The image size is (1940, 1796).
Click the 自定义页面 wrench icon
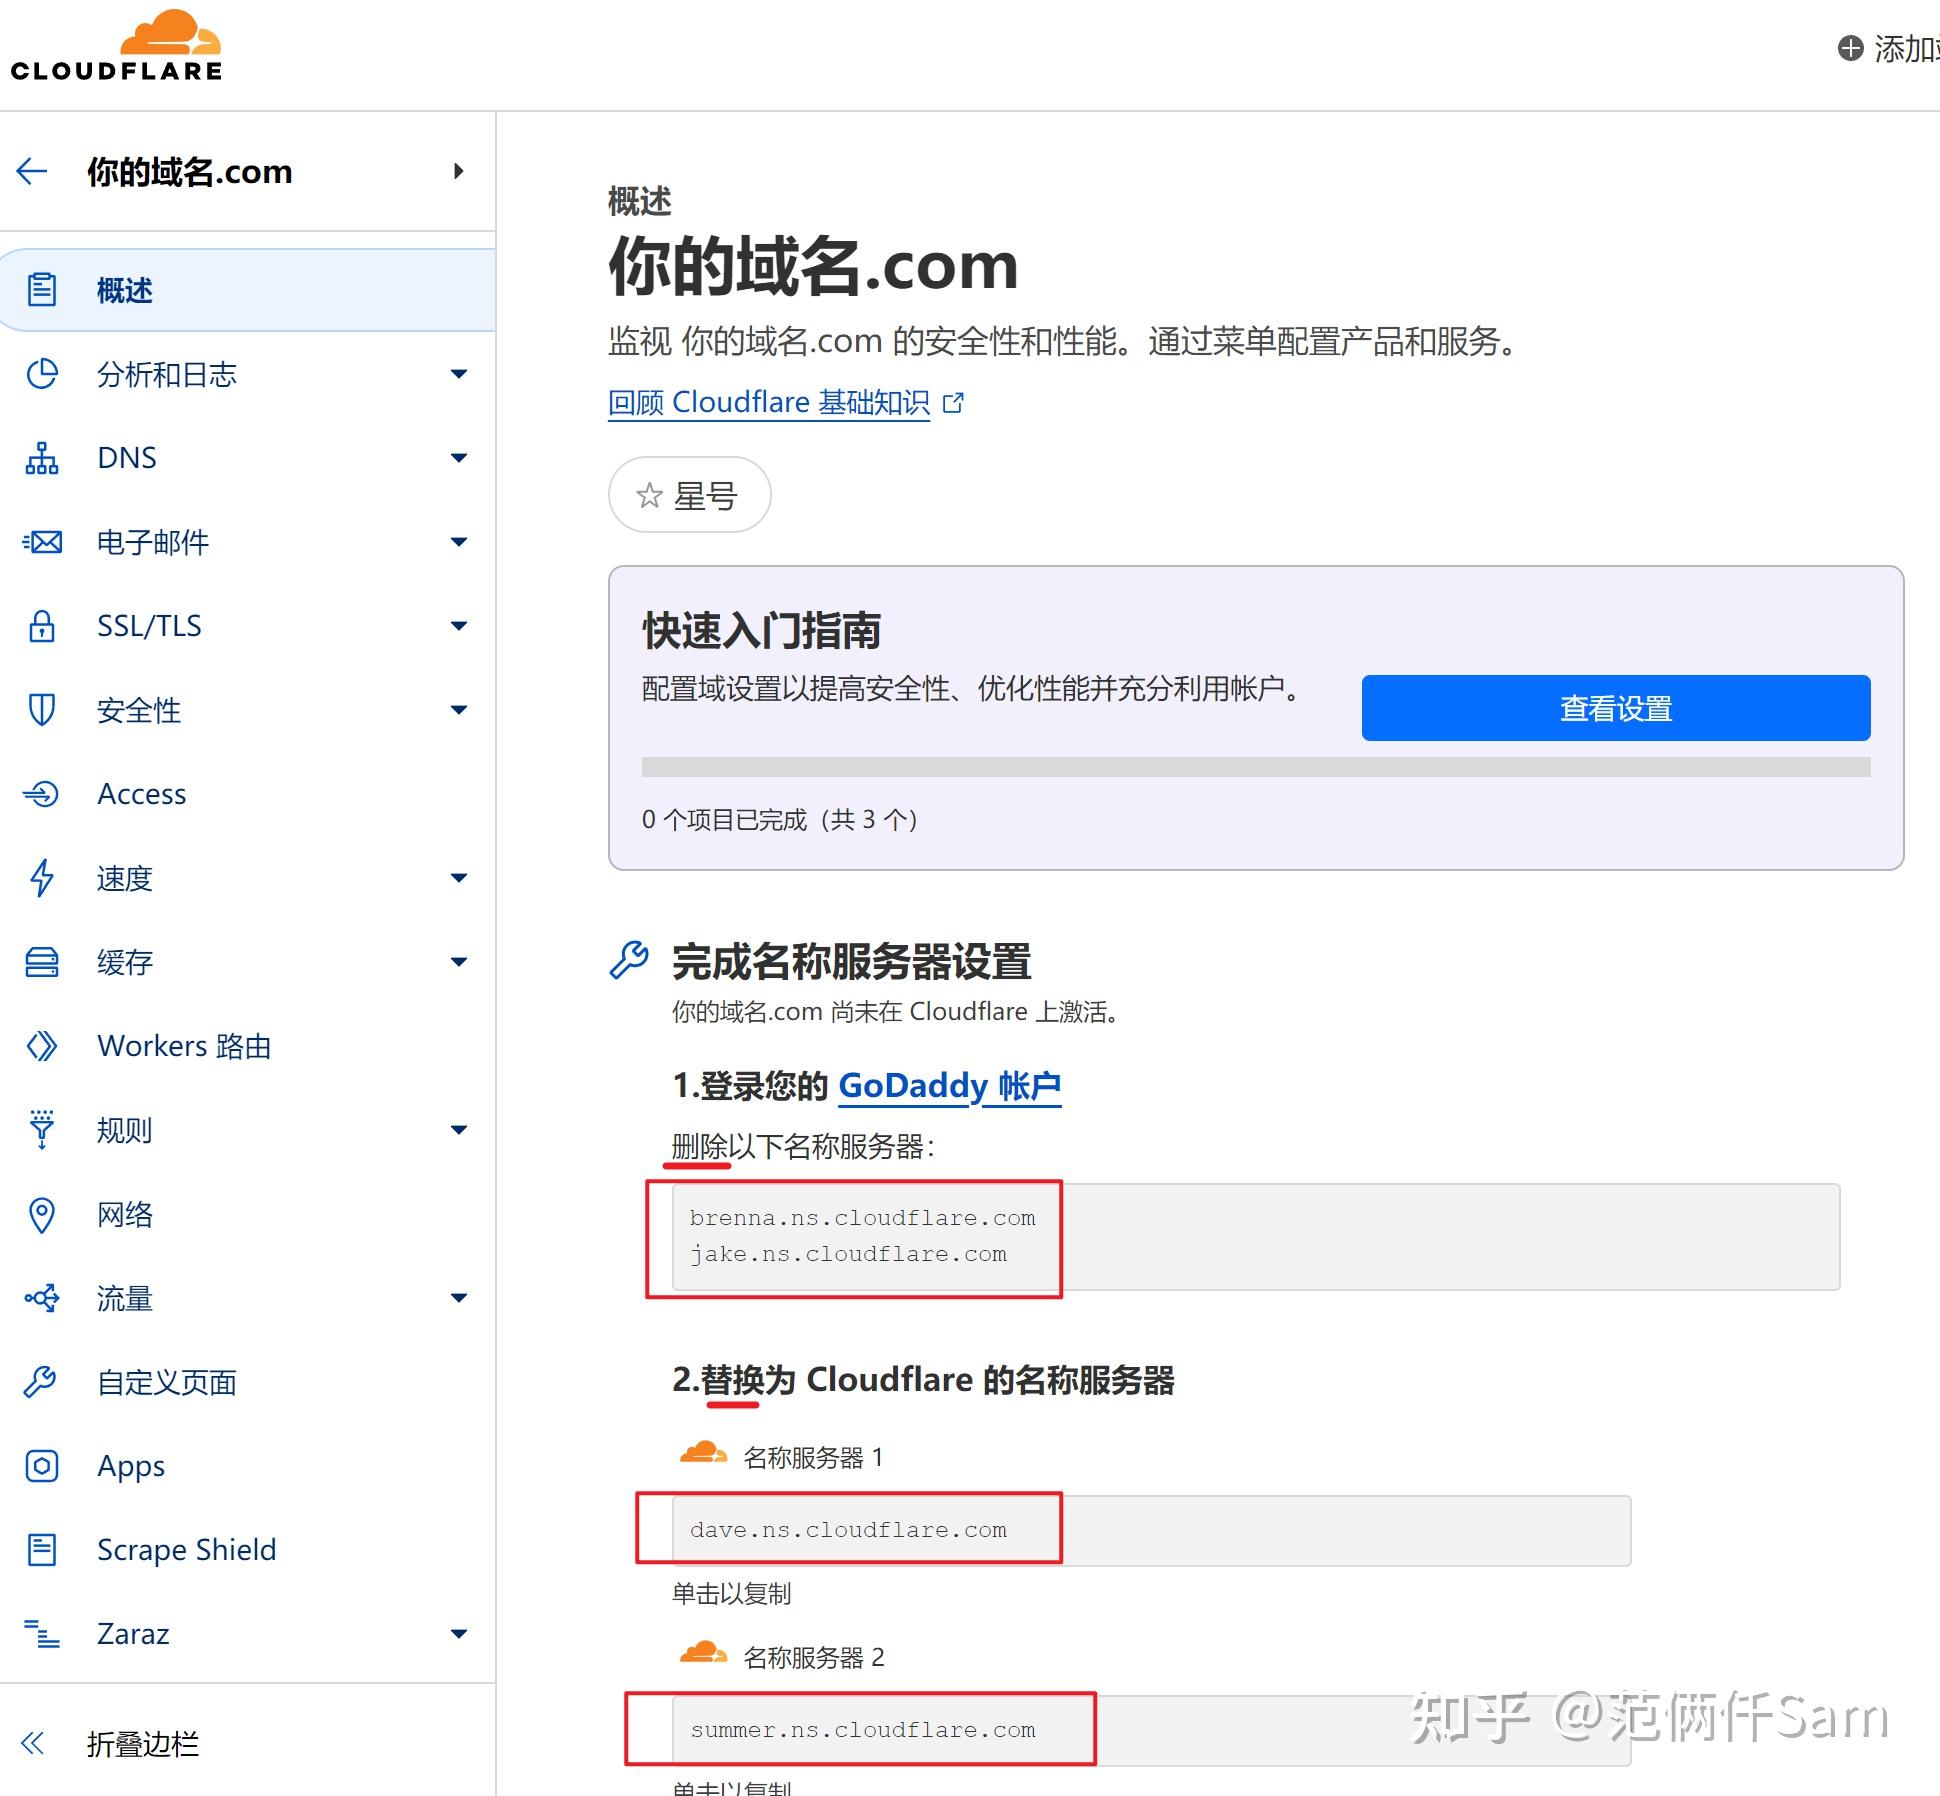(42, 1382)
